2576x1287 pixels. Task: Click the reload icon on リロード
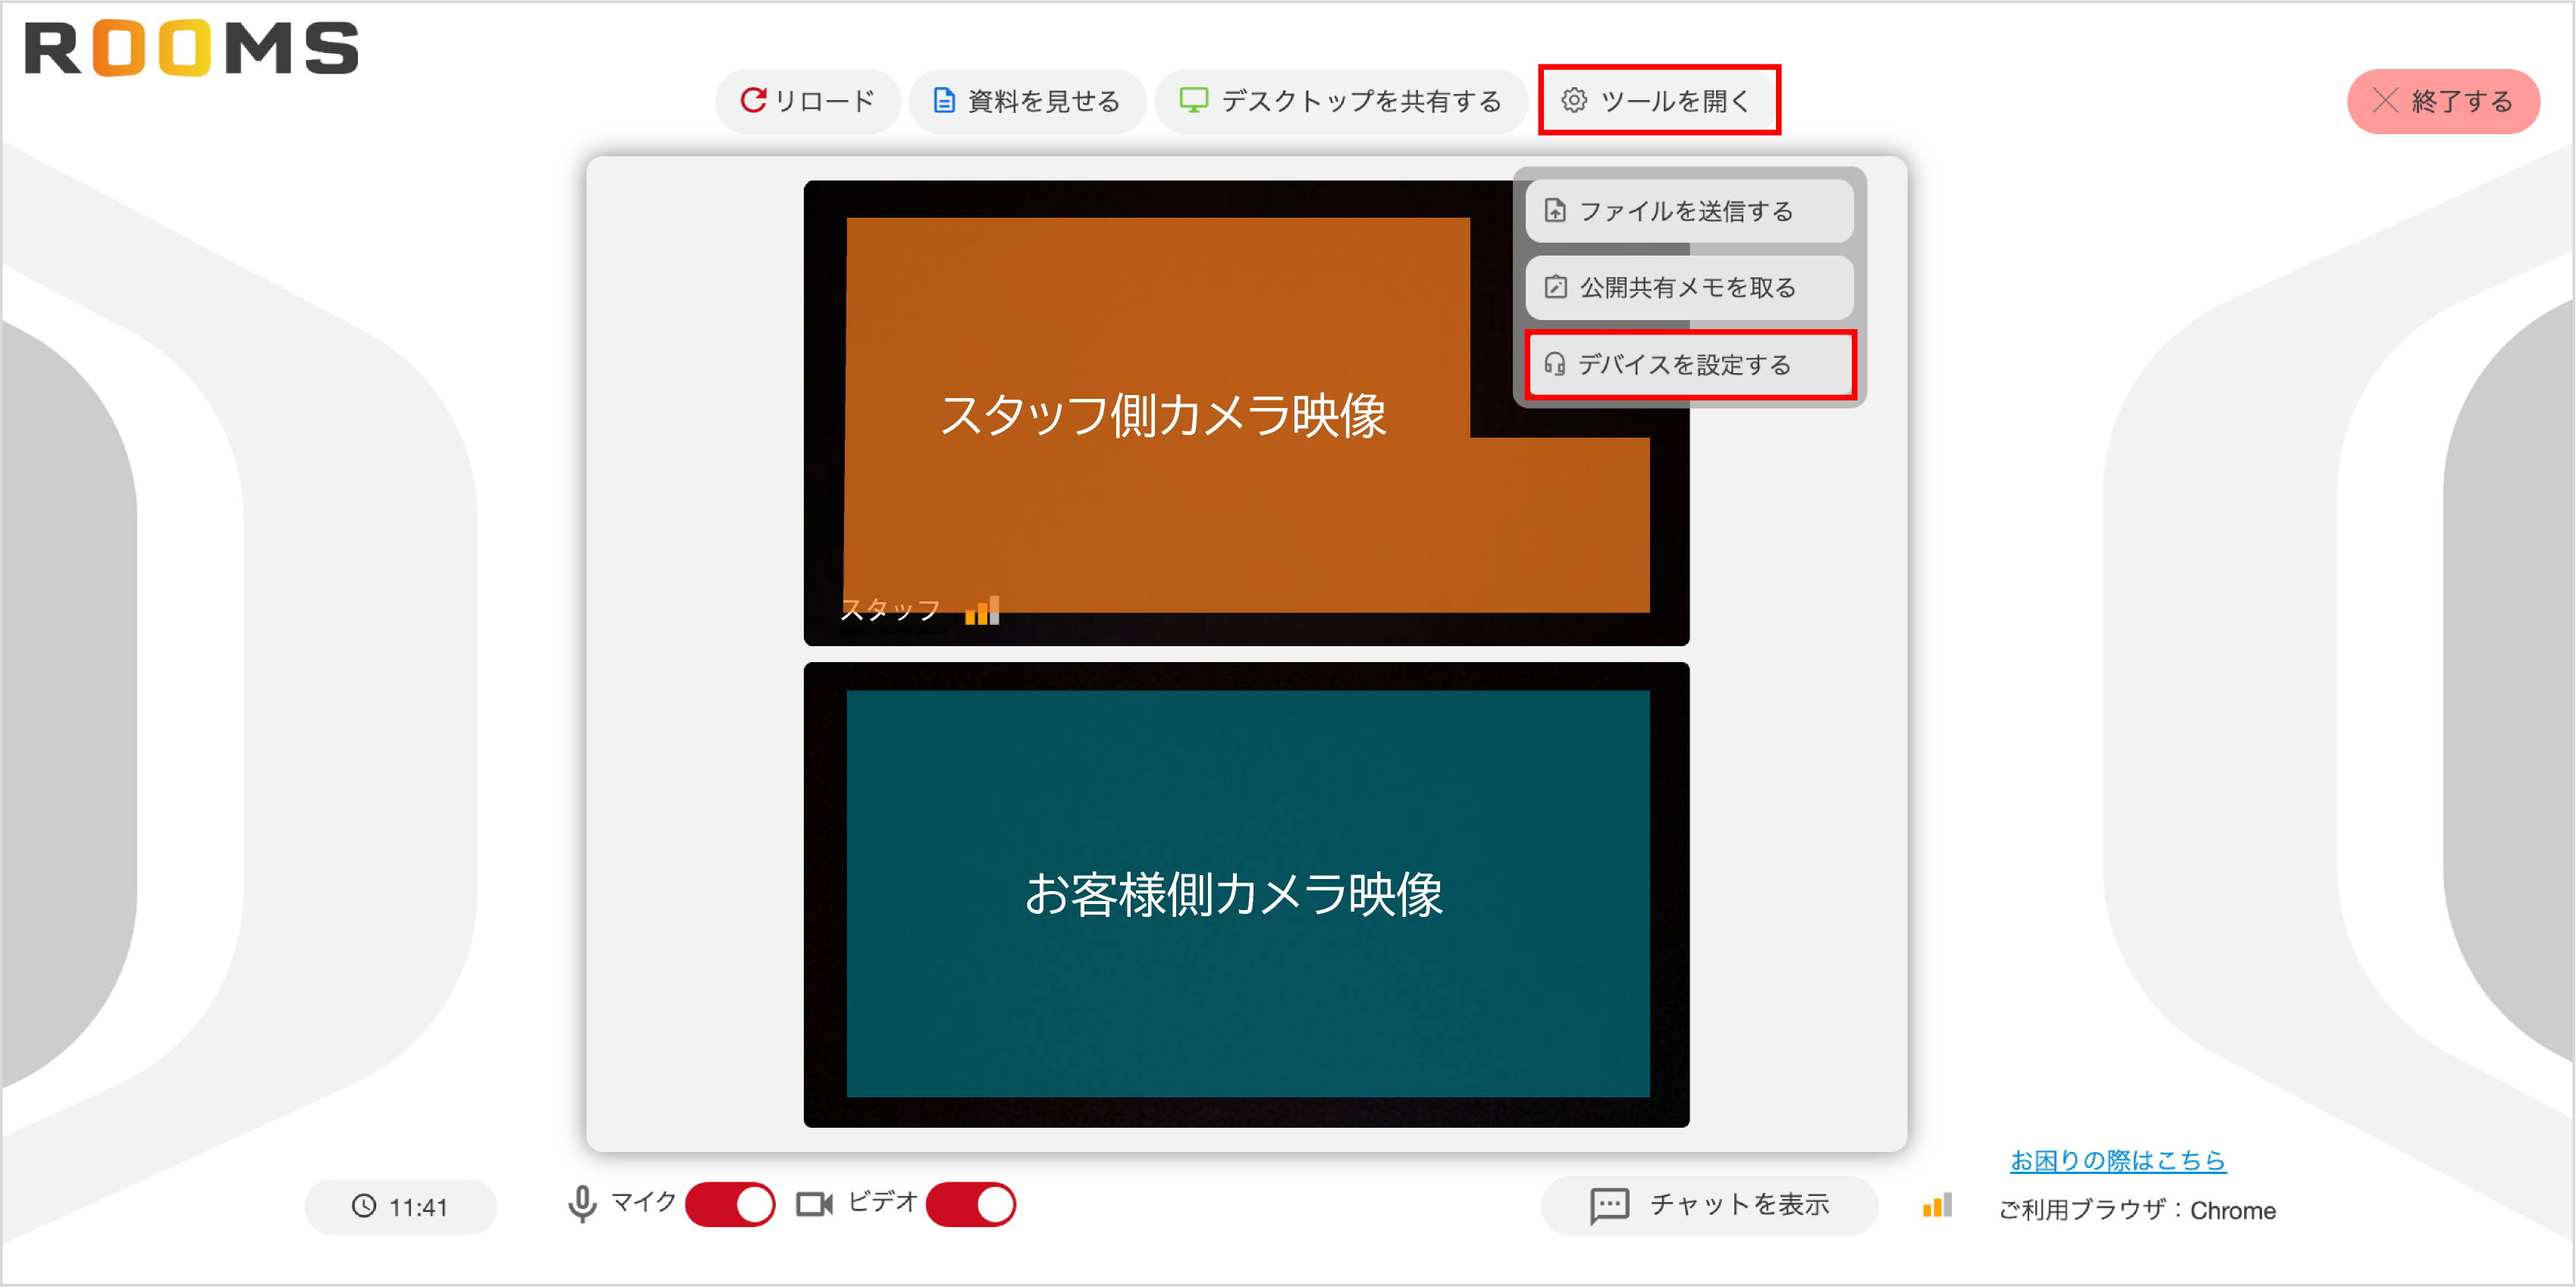pyautogui.click(x=754, y=100)
